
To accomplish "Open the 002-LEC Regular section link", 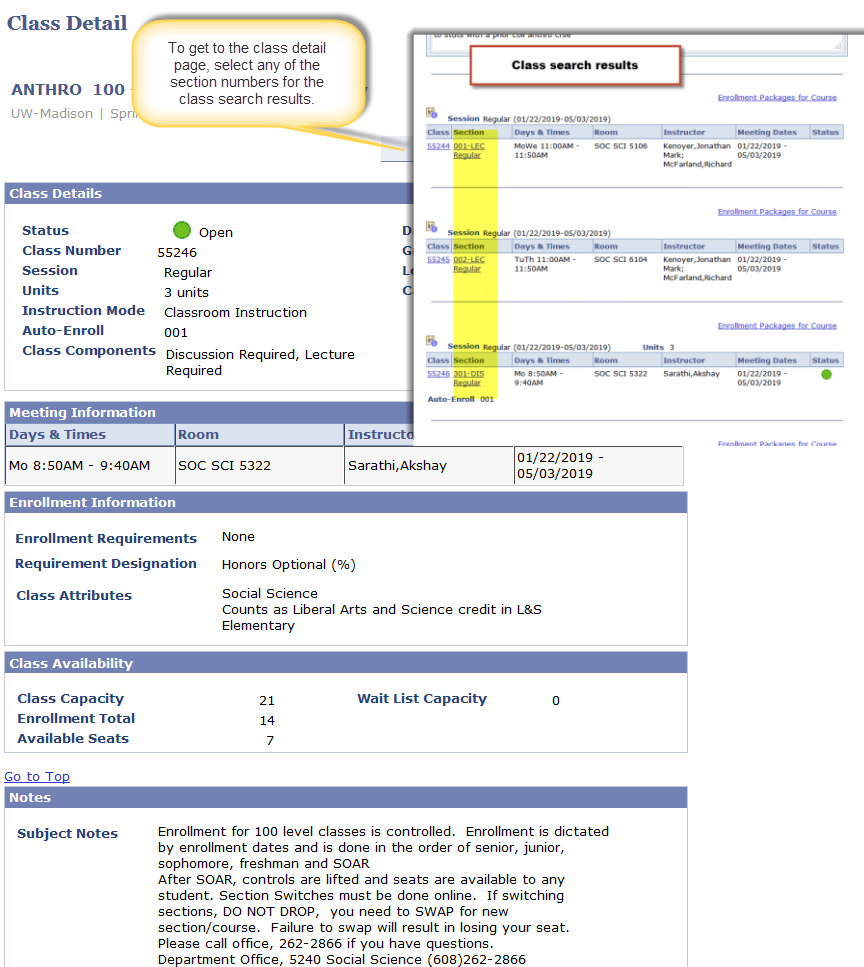I will tap(469, 264).
